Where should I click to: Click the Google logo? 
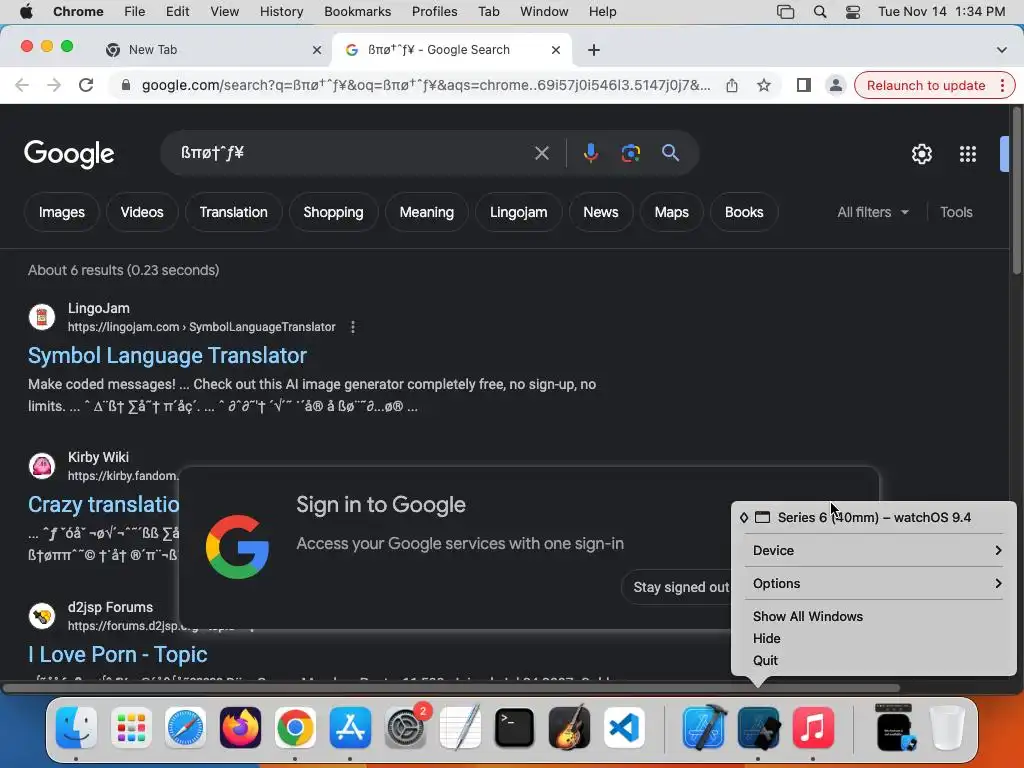69,154
